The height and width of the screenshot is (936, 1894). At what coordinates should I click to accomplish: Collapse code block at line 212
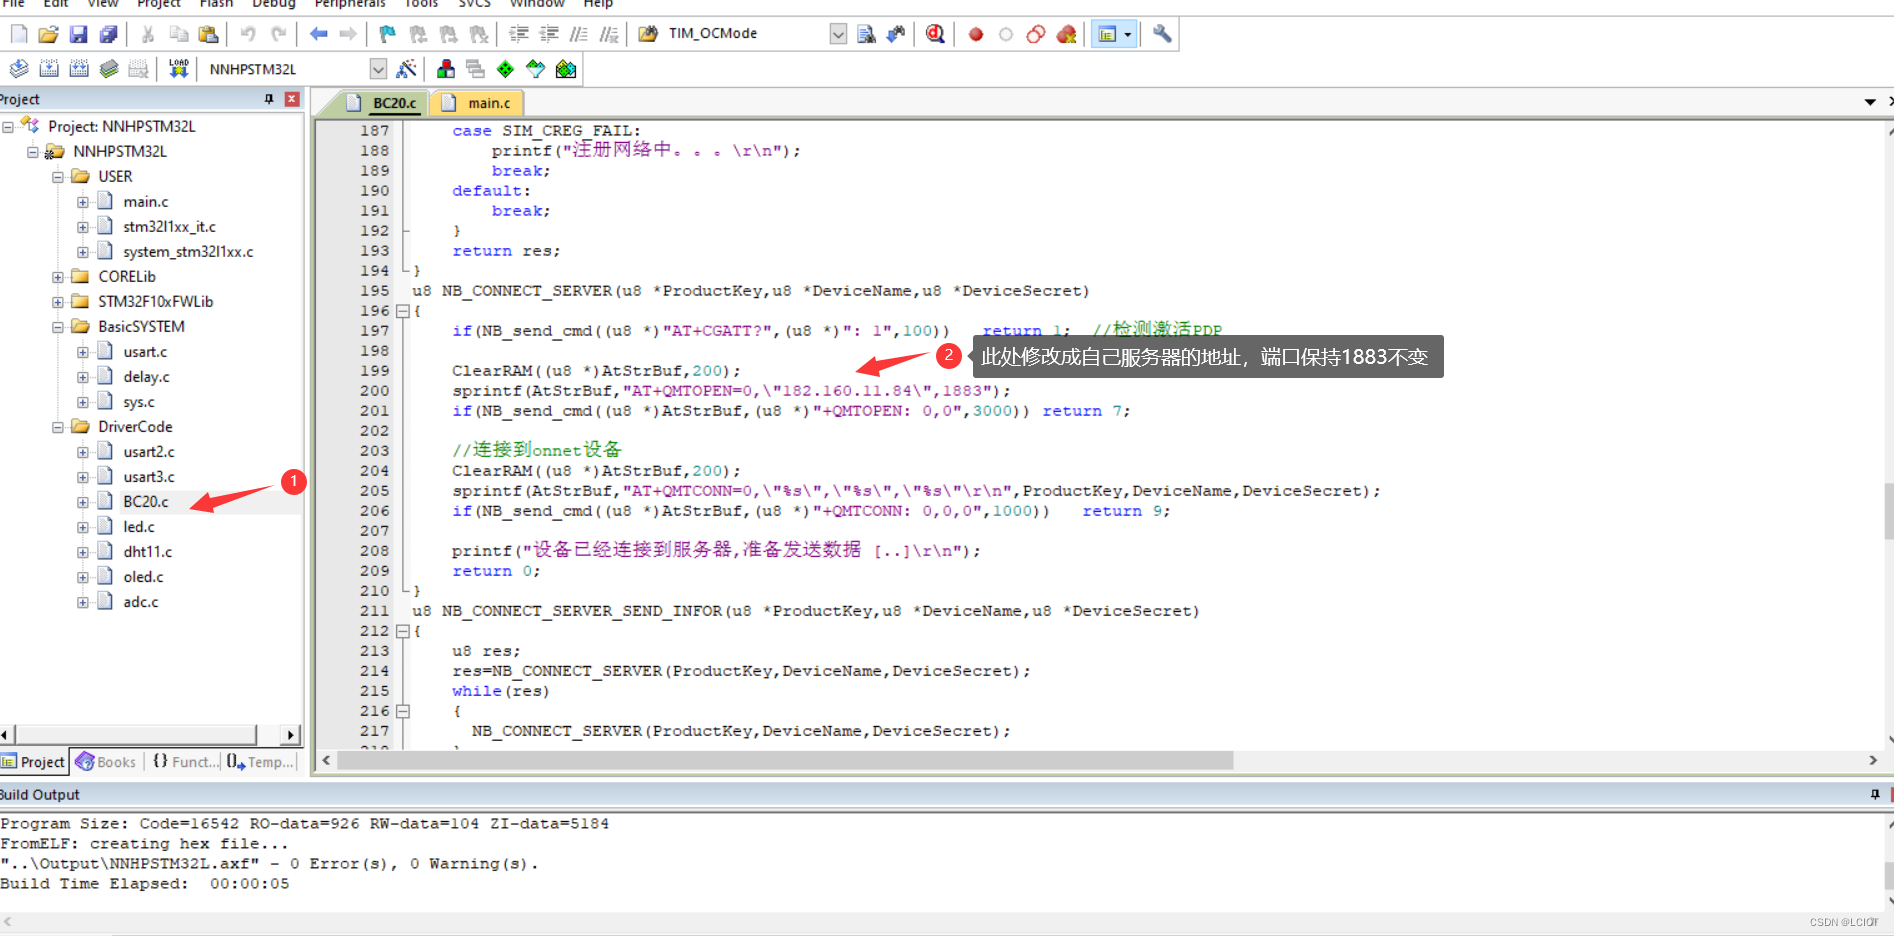[x=403, y=631]
